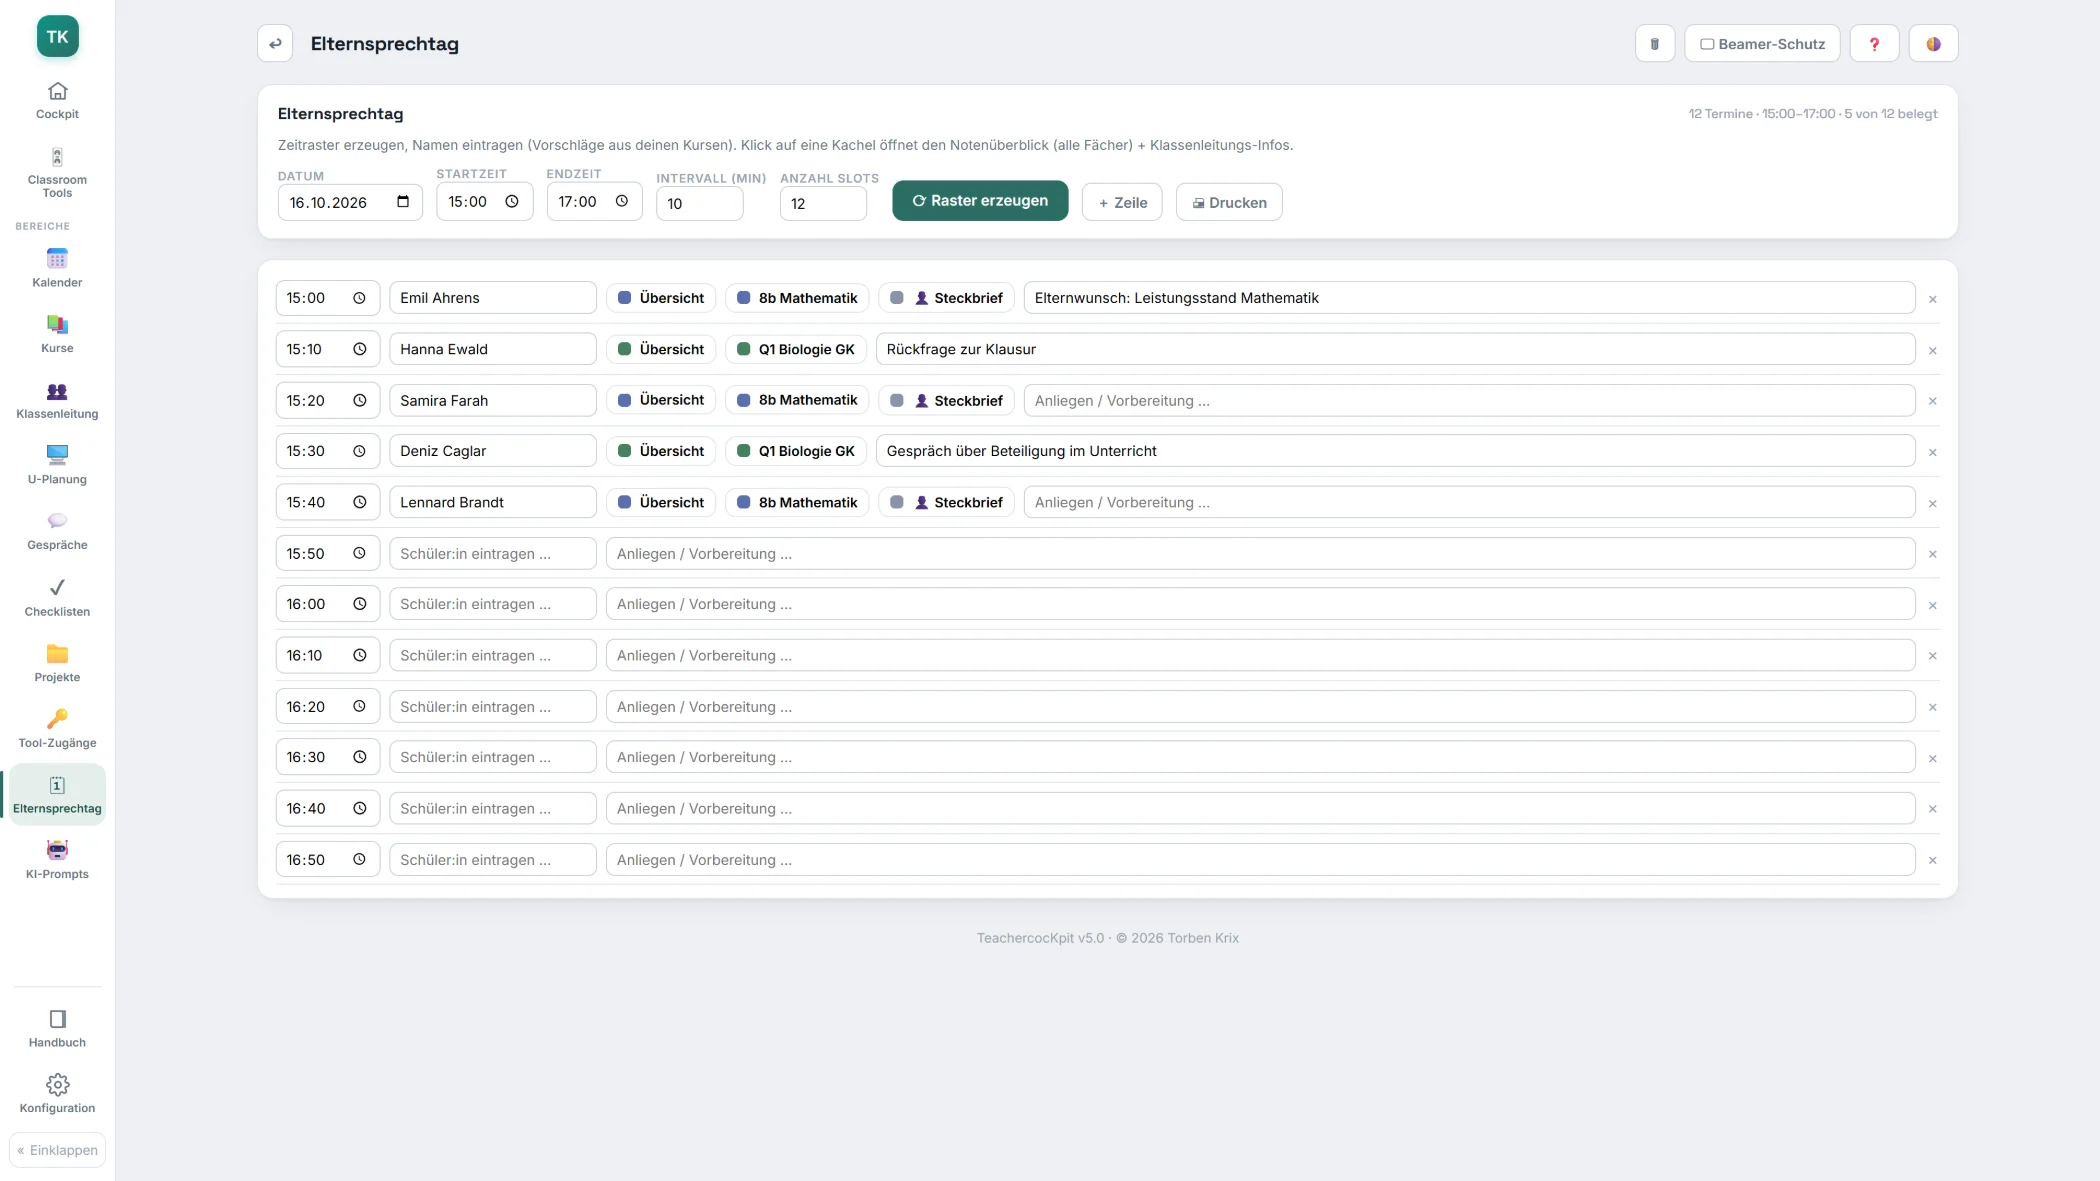Click the back arrow next to Elternsprechtag title
This screenshot has width=2100, height=1181.
click(275, 44)
